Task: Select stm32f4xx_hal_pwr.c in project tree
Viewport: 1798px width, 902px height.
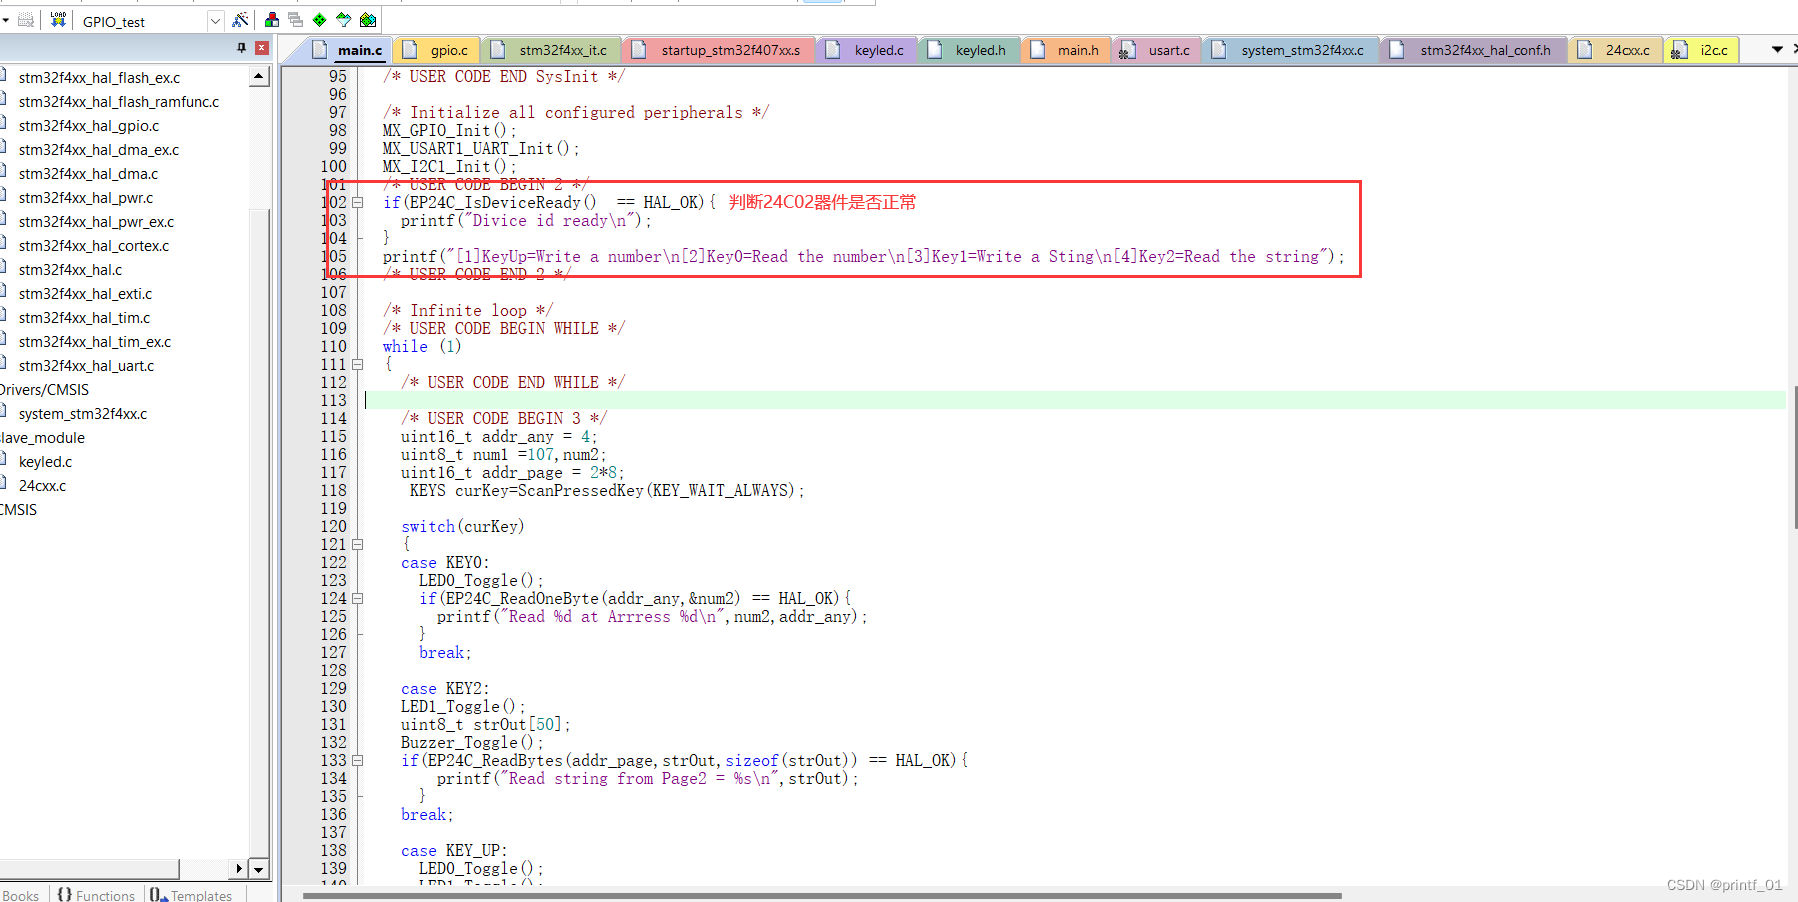Action: [x=86, y=197]
